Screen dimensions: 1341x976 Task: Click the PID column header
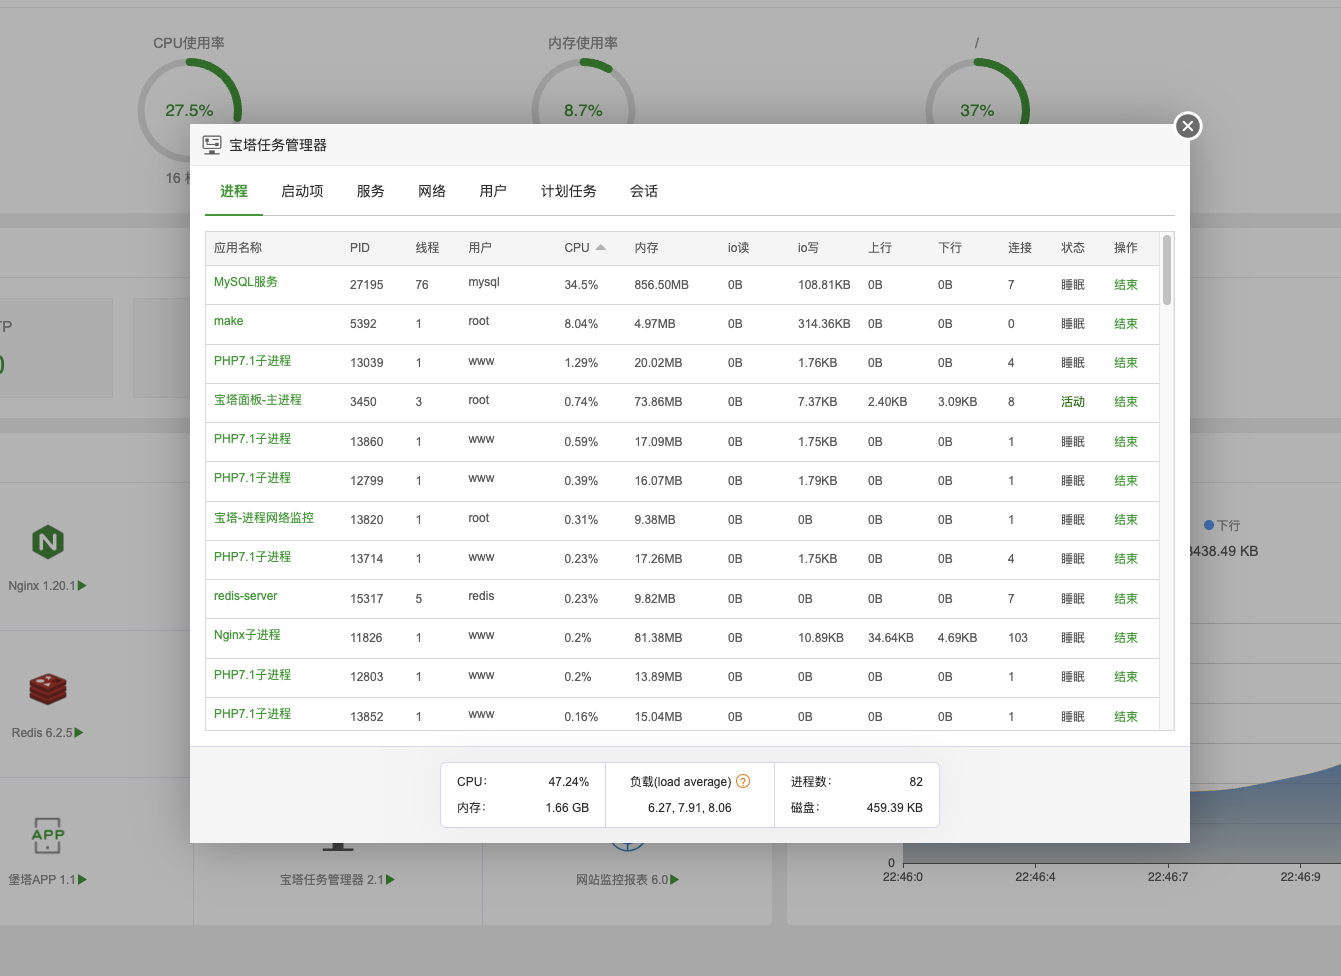click(x=360, y=248)
